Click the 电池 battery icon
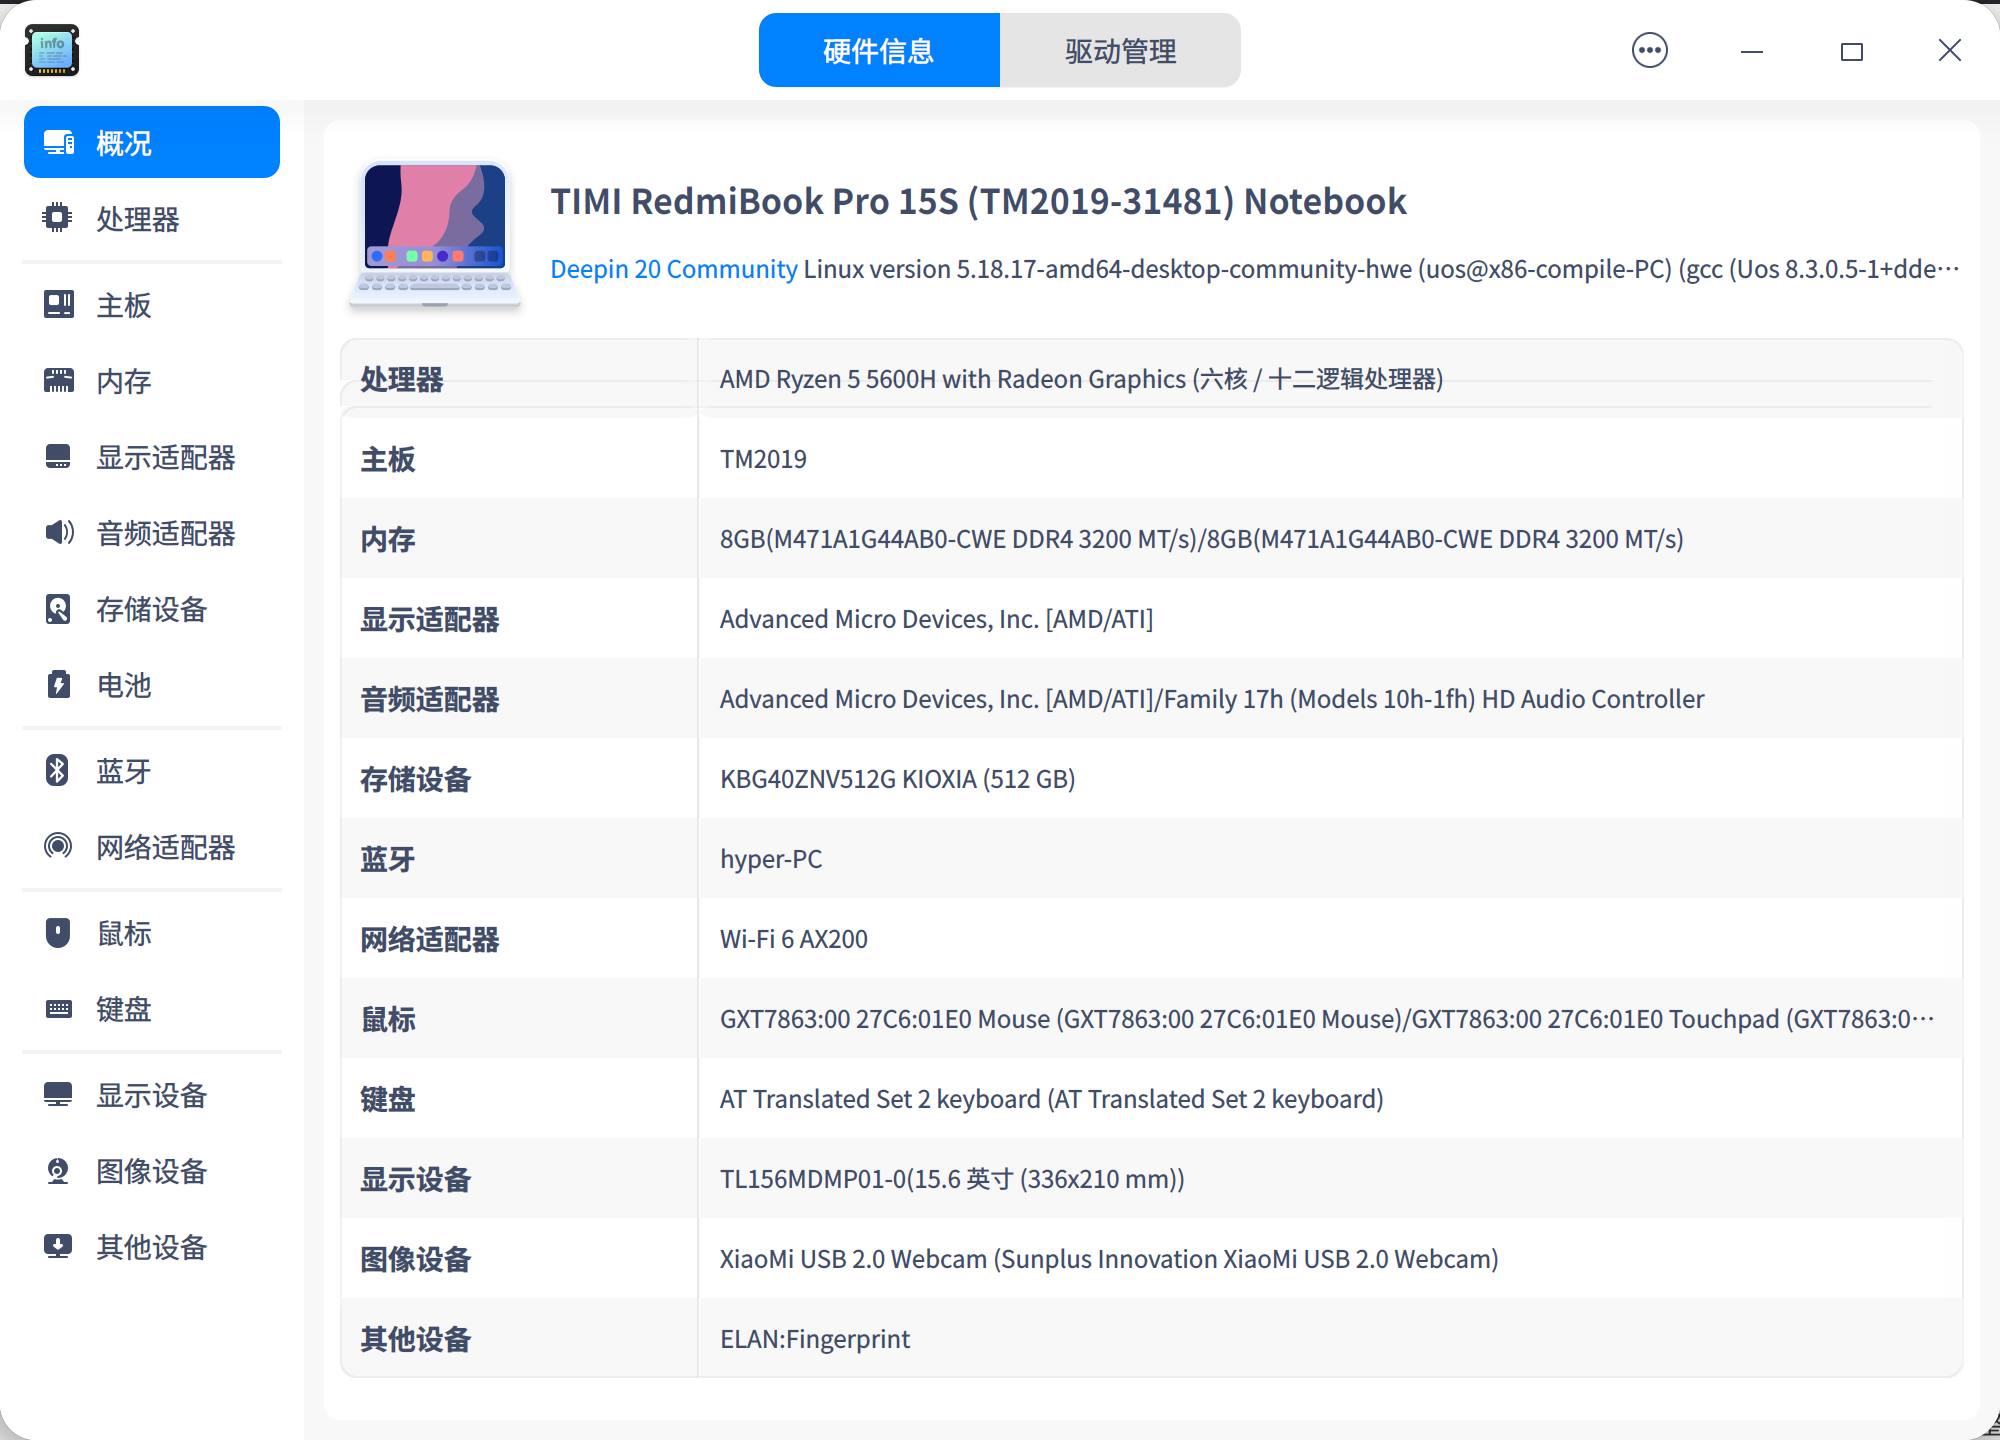Viewport: 2000px width, 1440px height. [x=58, y=685]
